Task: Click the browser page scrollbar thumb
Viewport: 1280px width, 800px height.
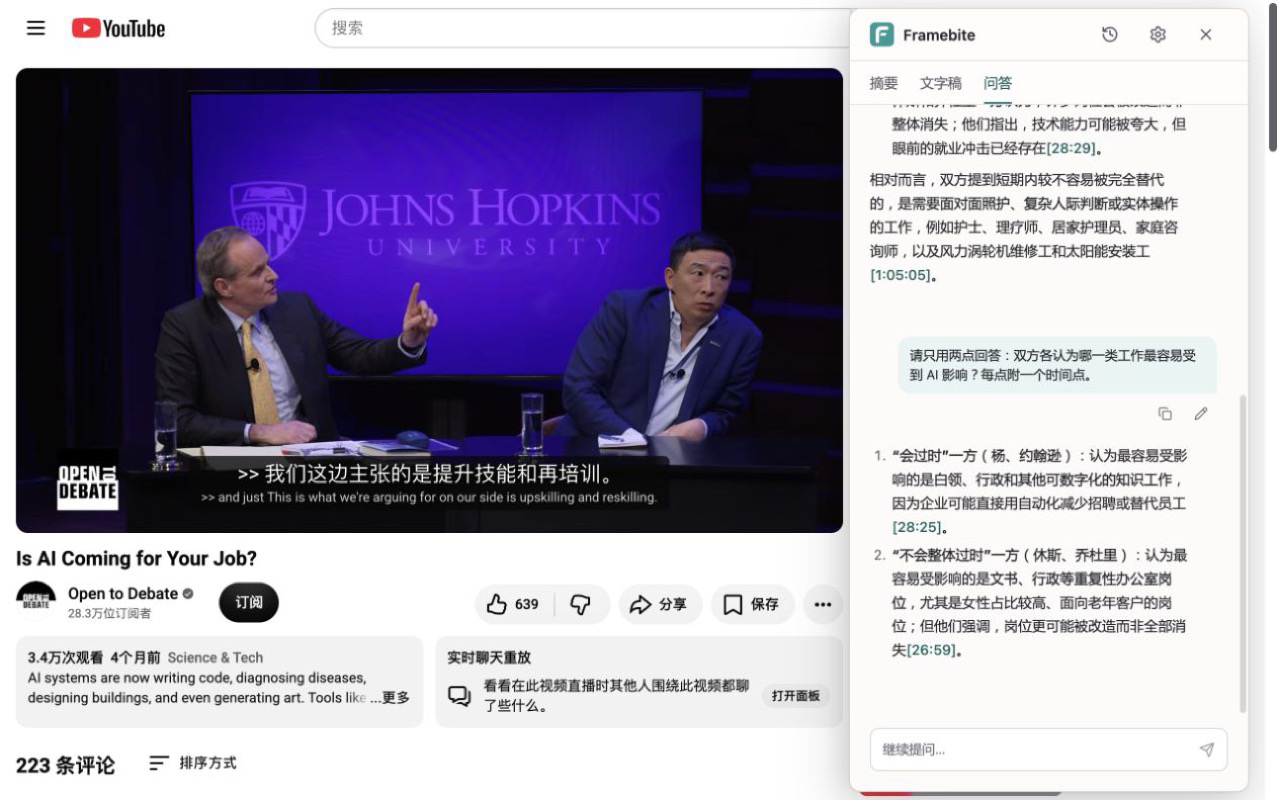Action: pos(1273,78)
